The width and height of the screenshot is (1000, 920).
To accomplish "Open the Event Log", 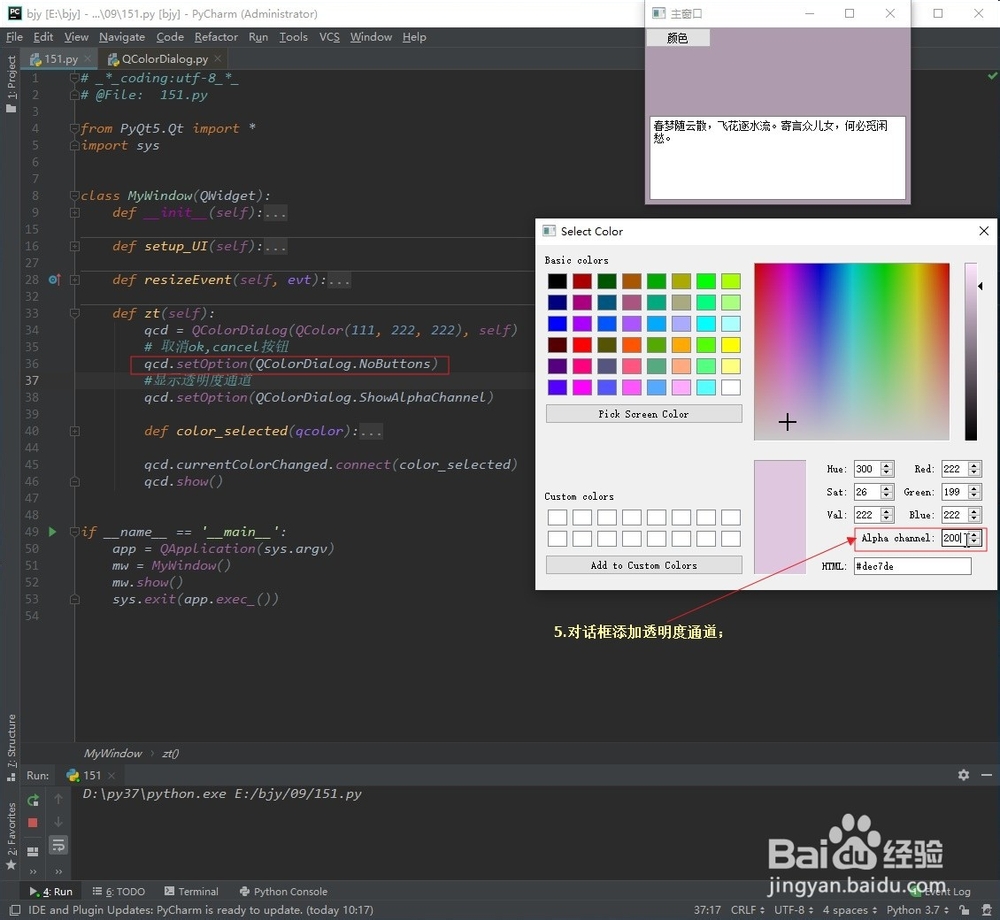I will [x=941, y=891].
